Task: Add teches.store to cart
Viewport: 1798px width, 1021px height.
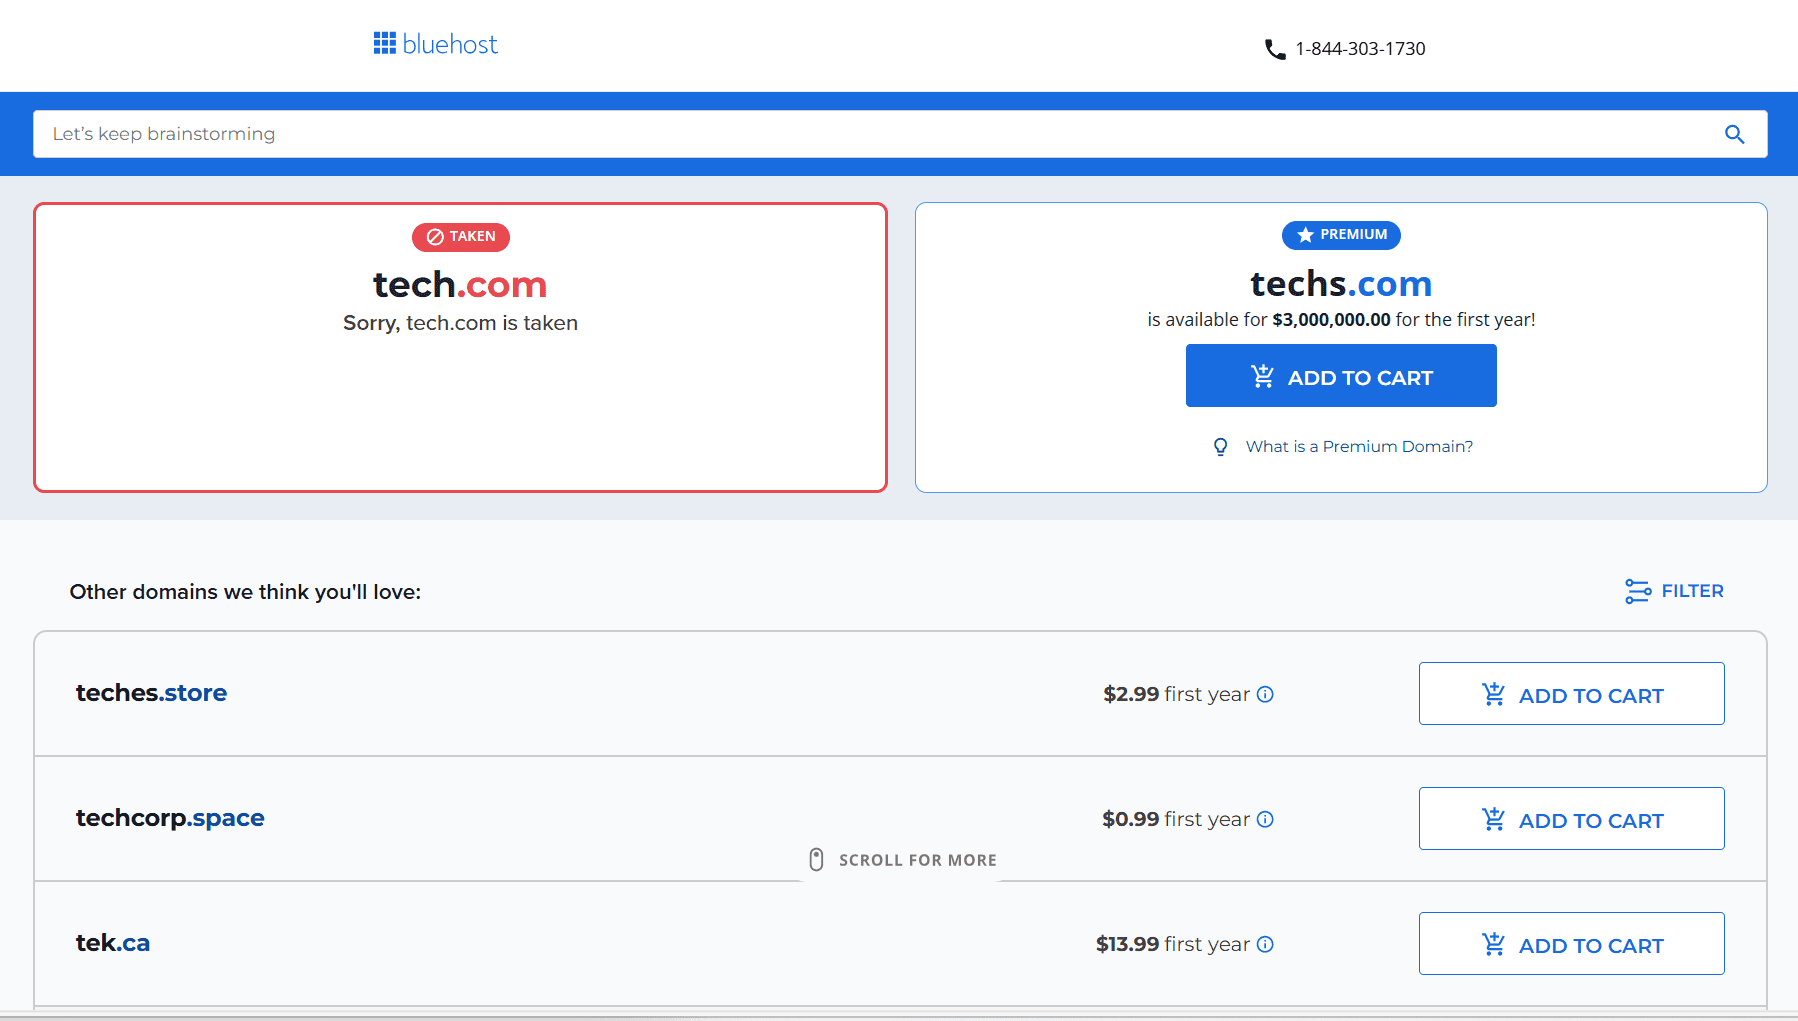Action: [x=1571, y=693]
